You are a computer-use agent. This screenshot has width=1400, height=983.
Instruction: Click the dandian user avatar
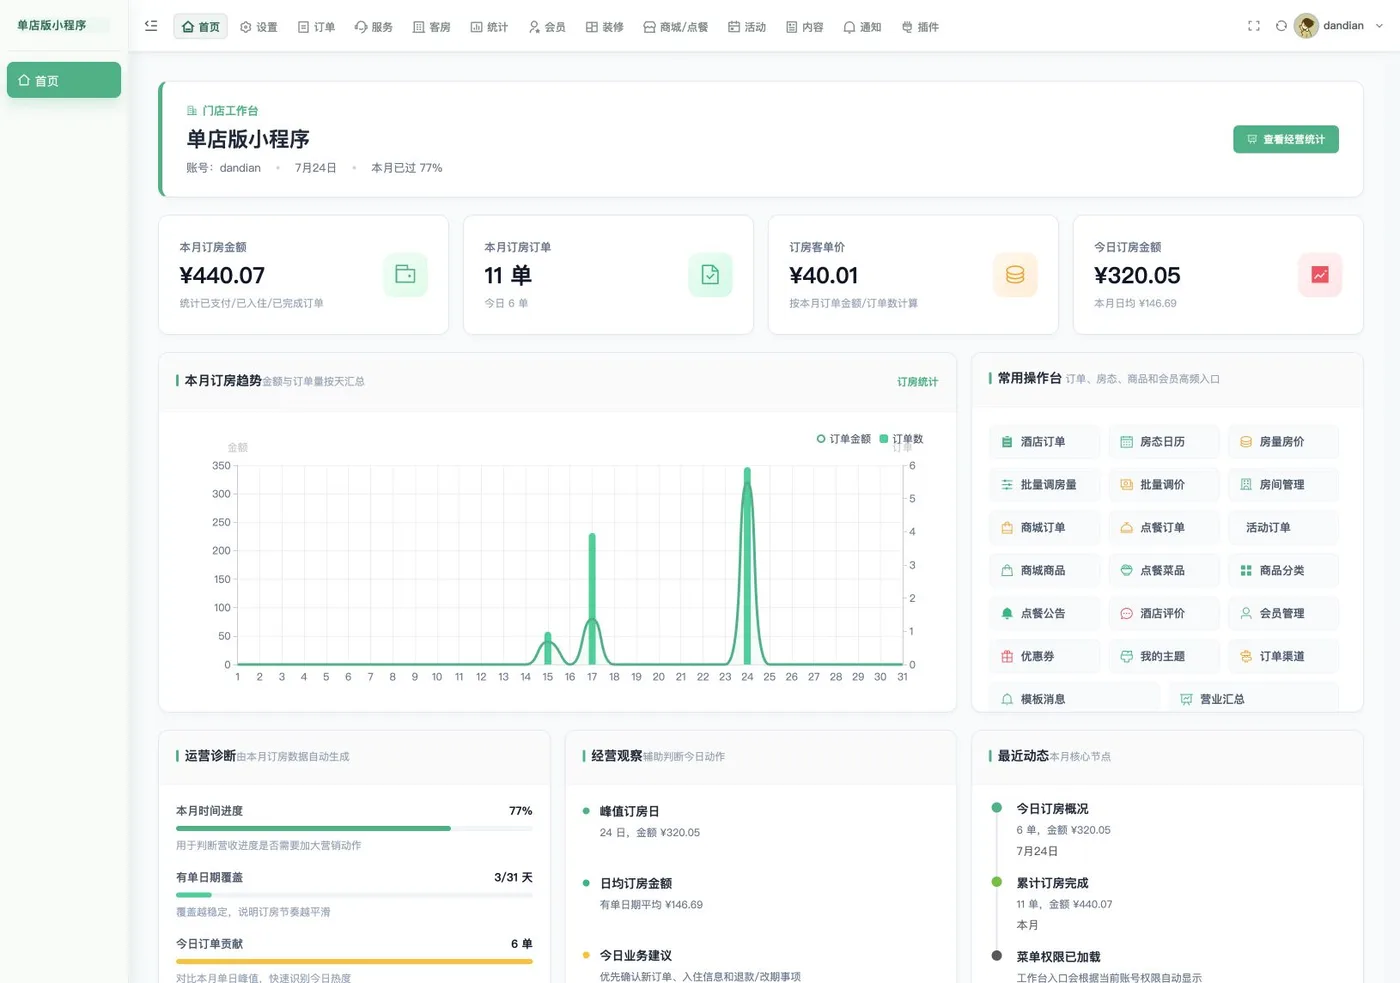coord(1306,26)
